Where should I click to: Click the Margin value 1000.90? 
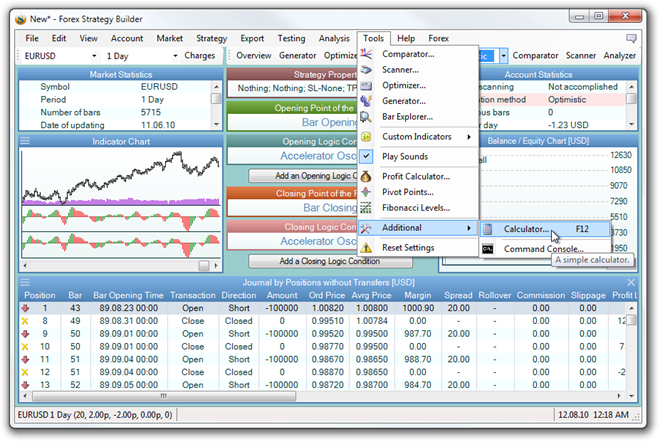pyautogui.click(x=418, y=308)
